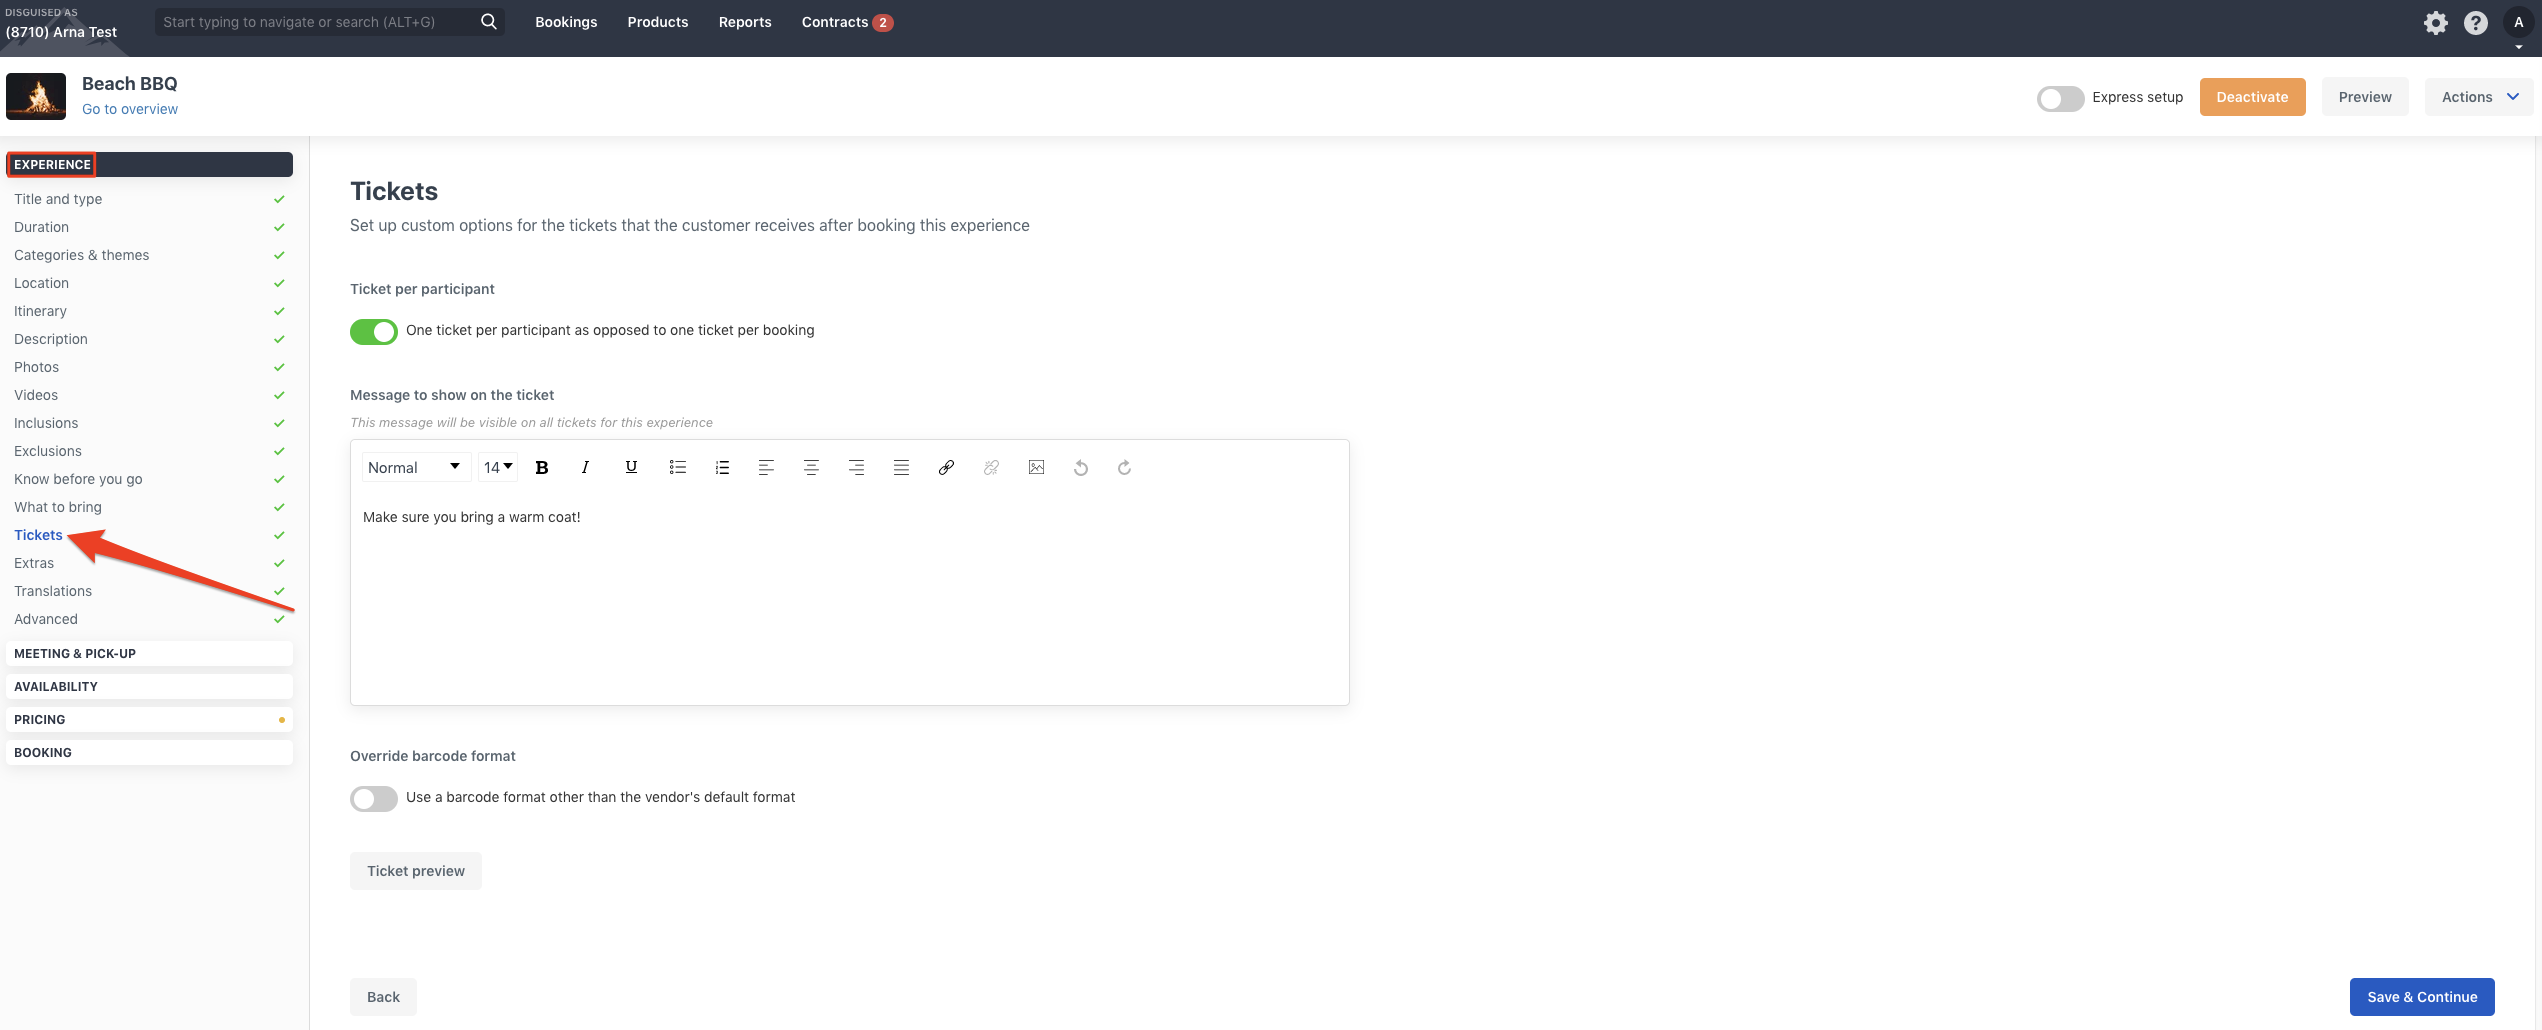Insert a bulleted unordered list
The image size is (2542, 1030).
click(x=677, y=467)
